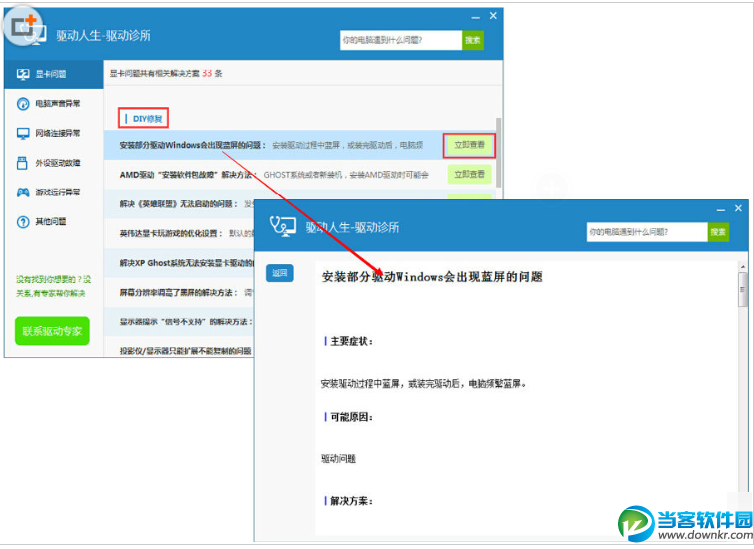Viewport: 754px width, 549px height.
Task: Open the 外设驱动故障 sidebar category
Action: [53, 163]
